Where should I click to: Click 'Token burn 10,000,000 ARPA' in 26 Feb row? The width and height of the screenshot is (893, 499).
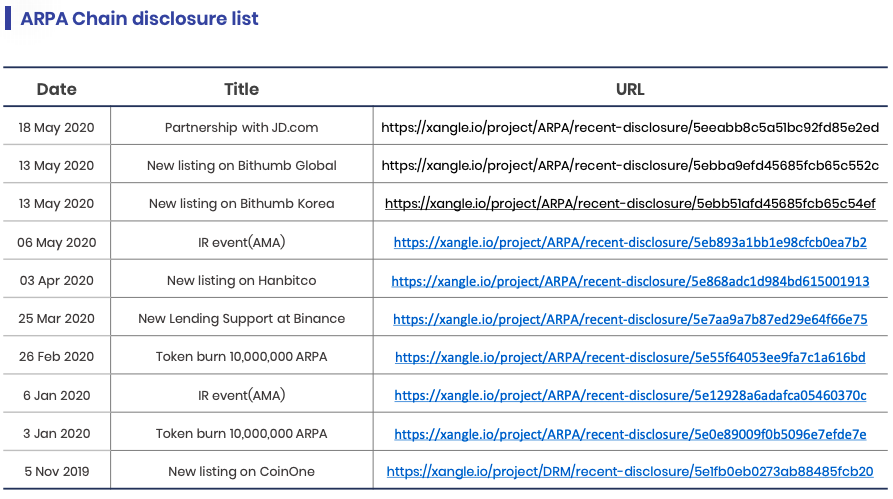click(241, 357)
